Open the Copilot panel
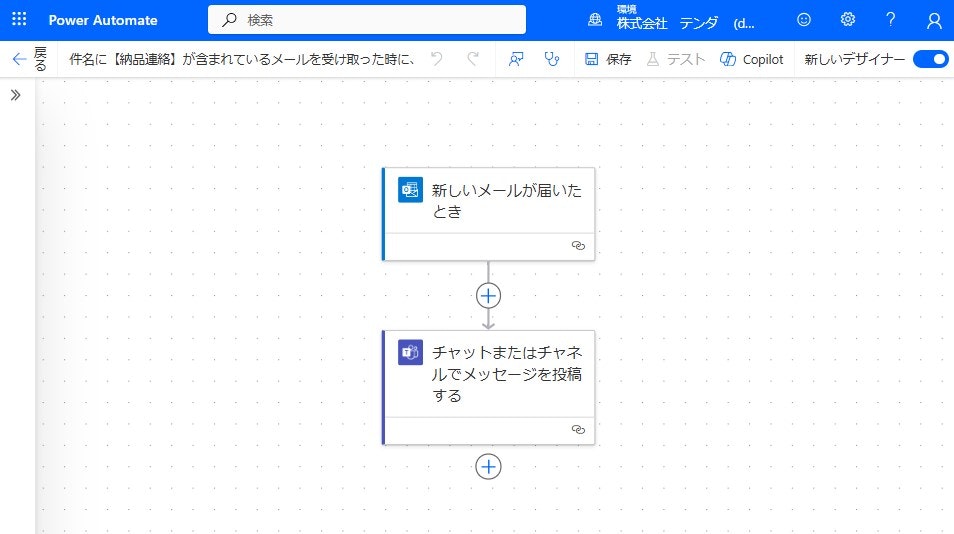 click(751, 59)
